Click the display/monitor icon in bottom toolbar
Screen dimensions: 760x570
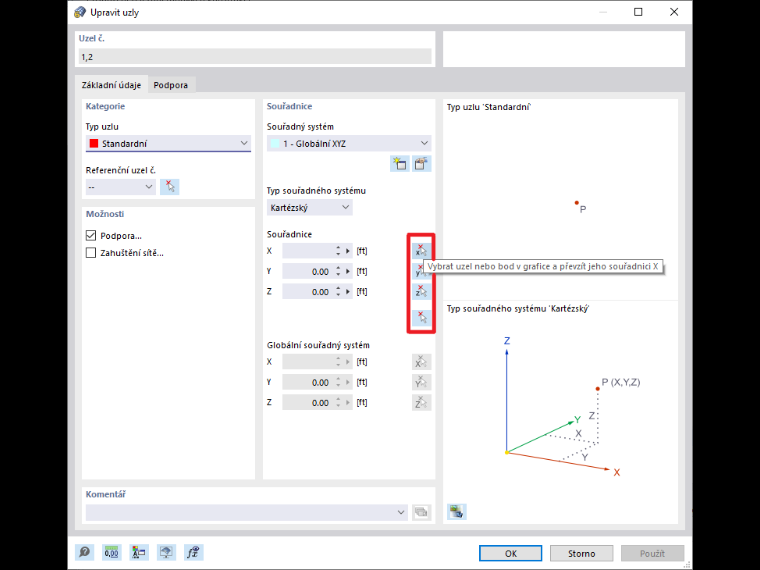(166, 552)
